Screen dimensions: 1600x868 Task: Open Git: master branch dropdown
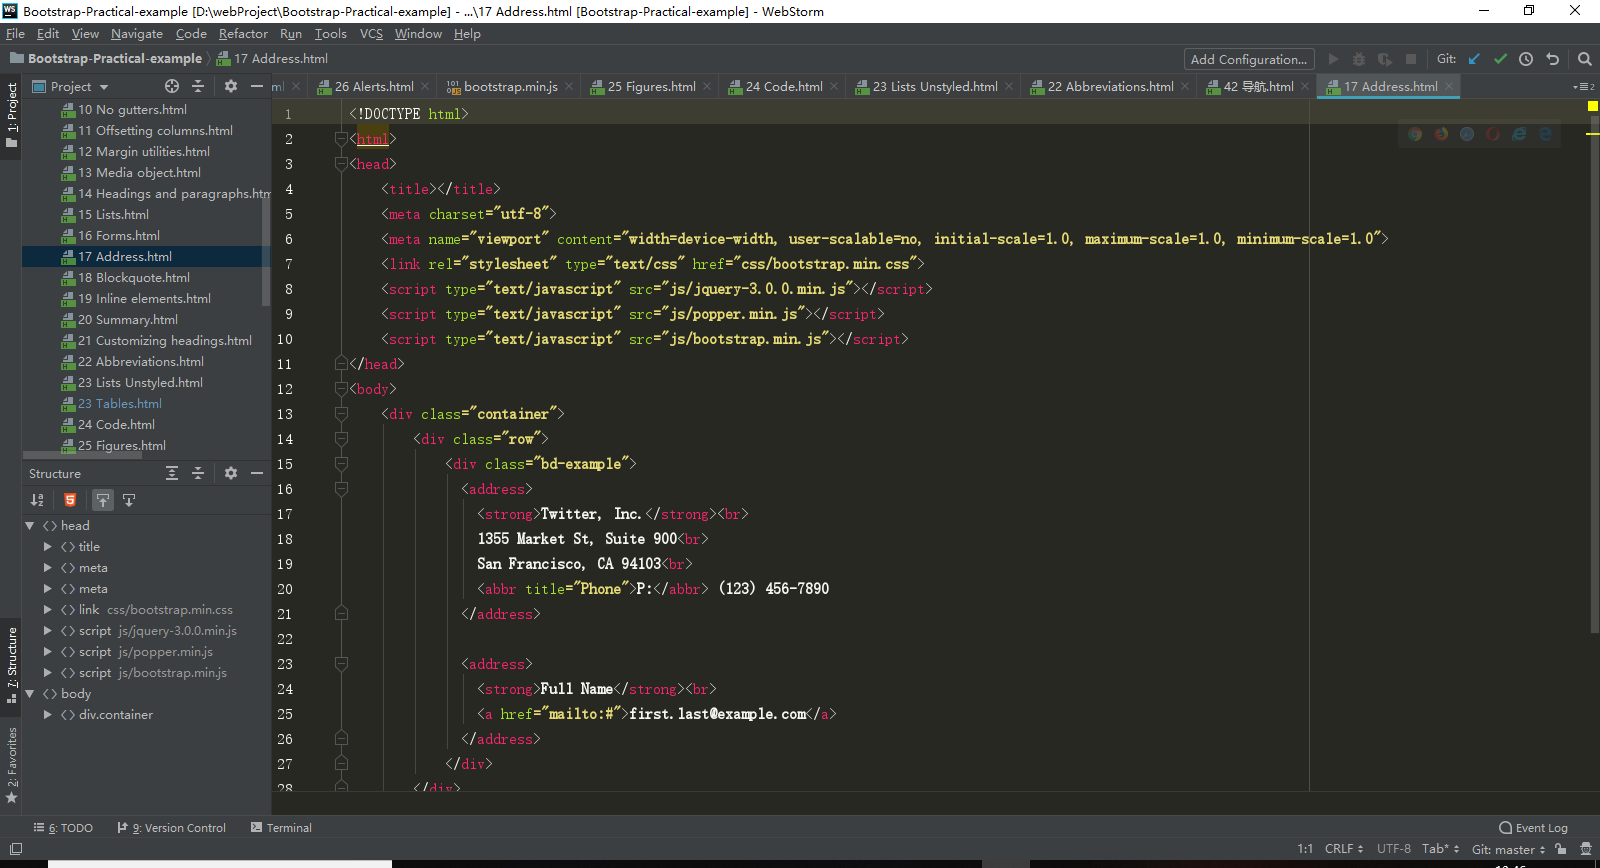[1508, 849]
